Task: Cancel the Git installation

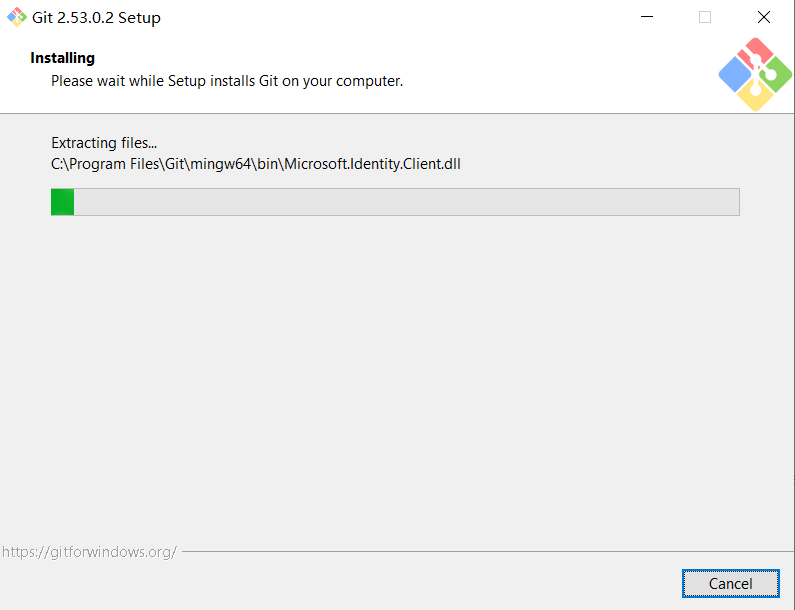Action: 730,583
